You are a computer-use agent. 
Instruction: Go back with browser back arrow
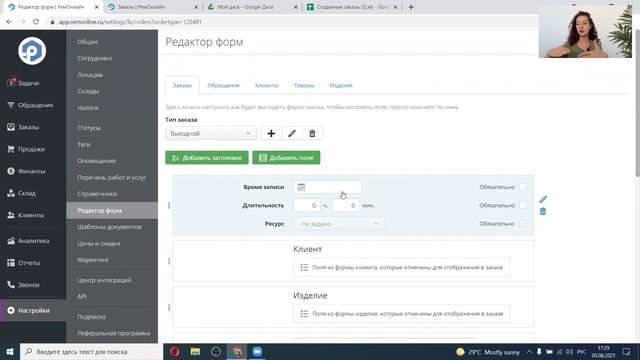click(9, 22)
